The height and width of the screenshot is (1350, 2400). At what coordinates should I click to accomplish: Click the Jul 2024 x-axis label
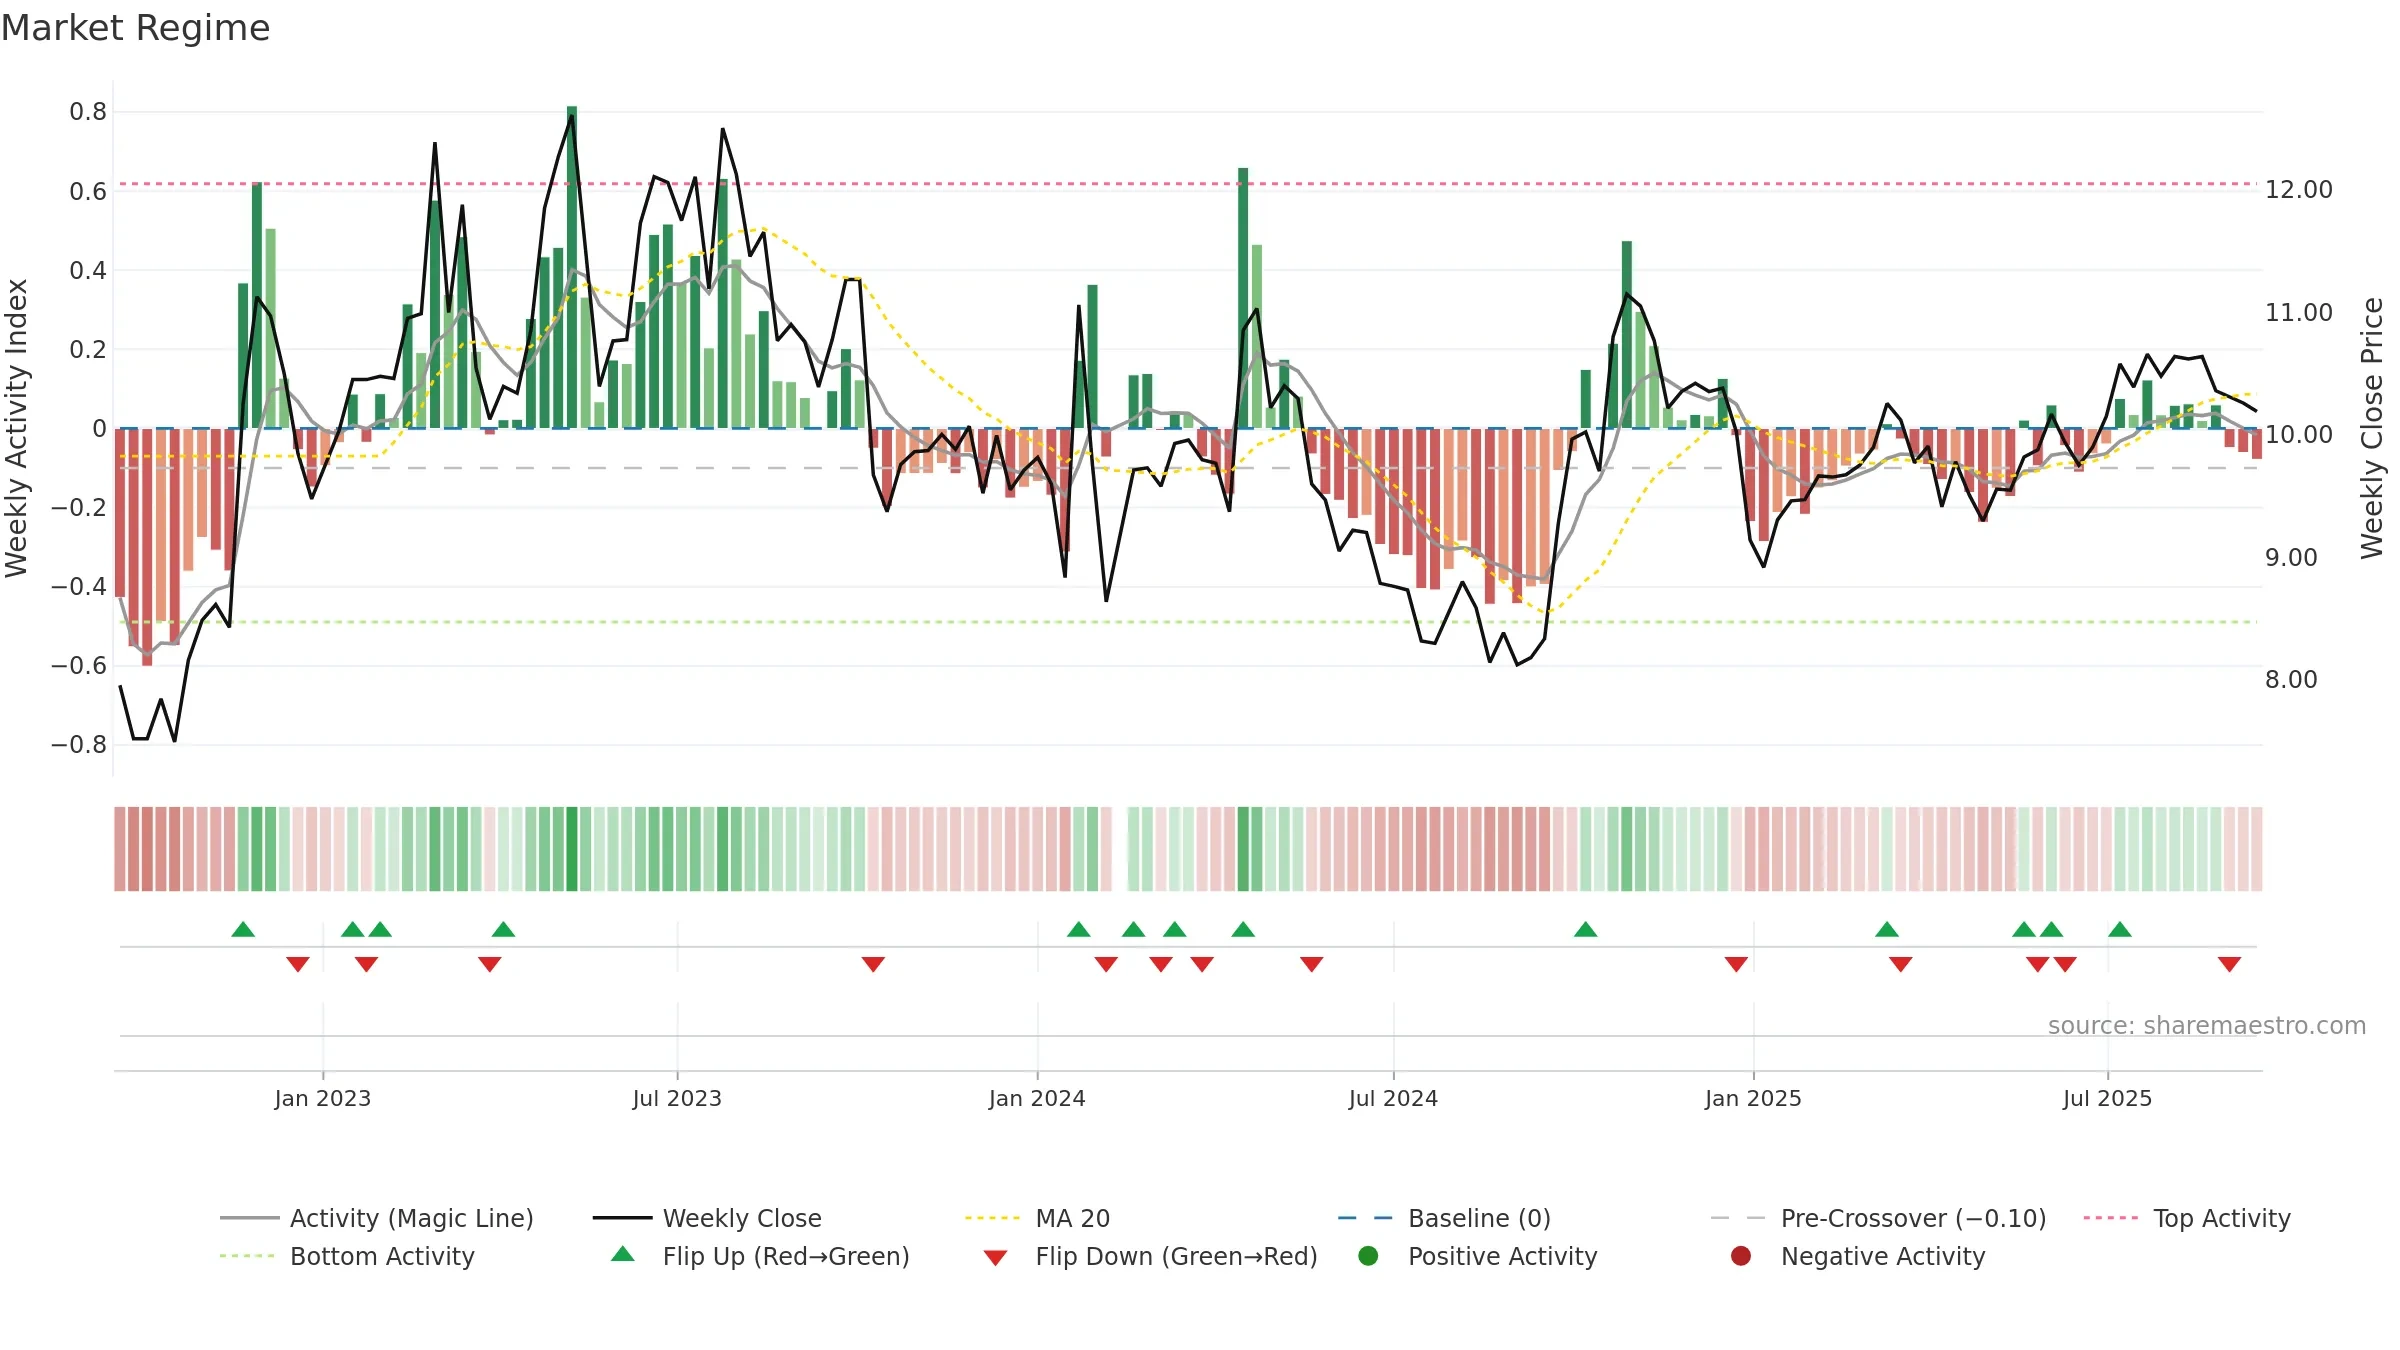[1393, 1098]
